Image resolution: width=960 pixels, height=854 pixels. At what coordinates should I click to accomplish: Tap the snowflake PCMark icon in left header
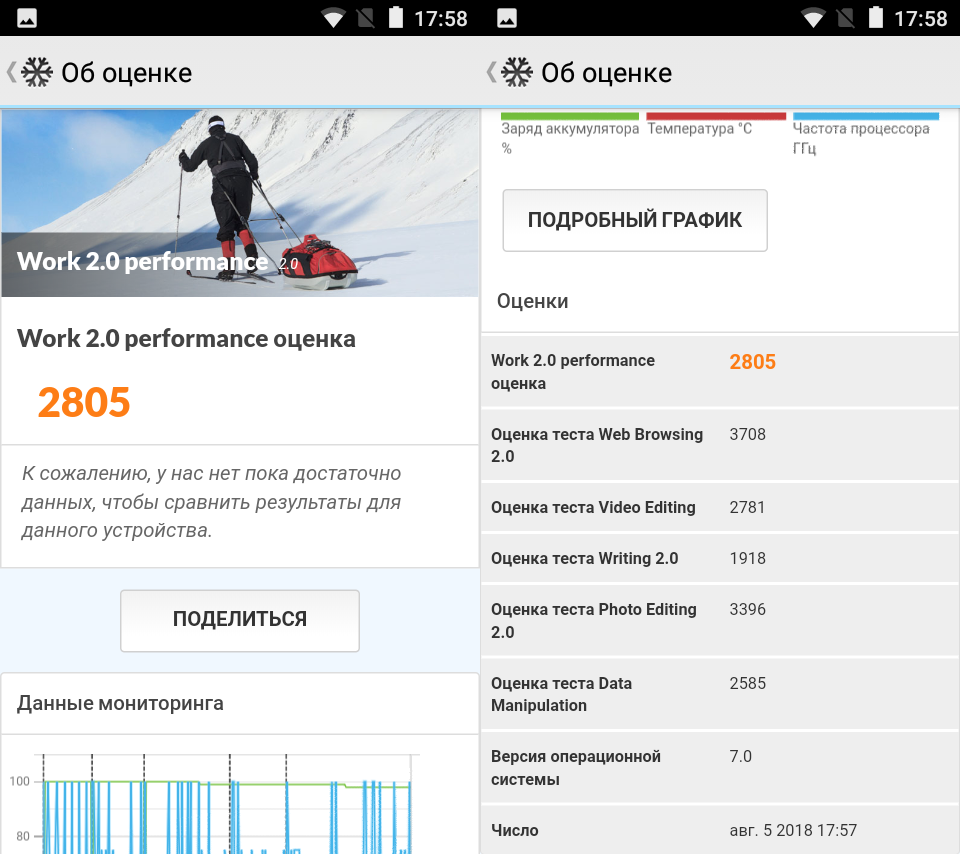37,72
